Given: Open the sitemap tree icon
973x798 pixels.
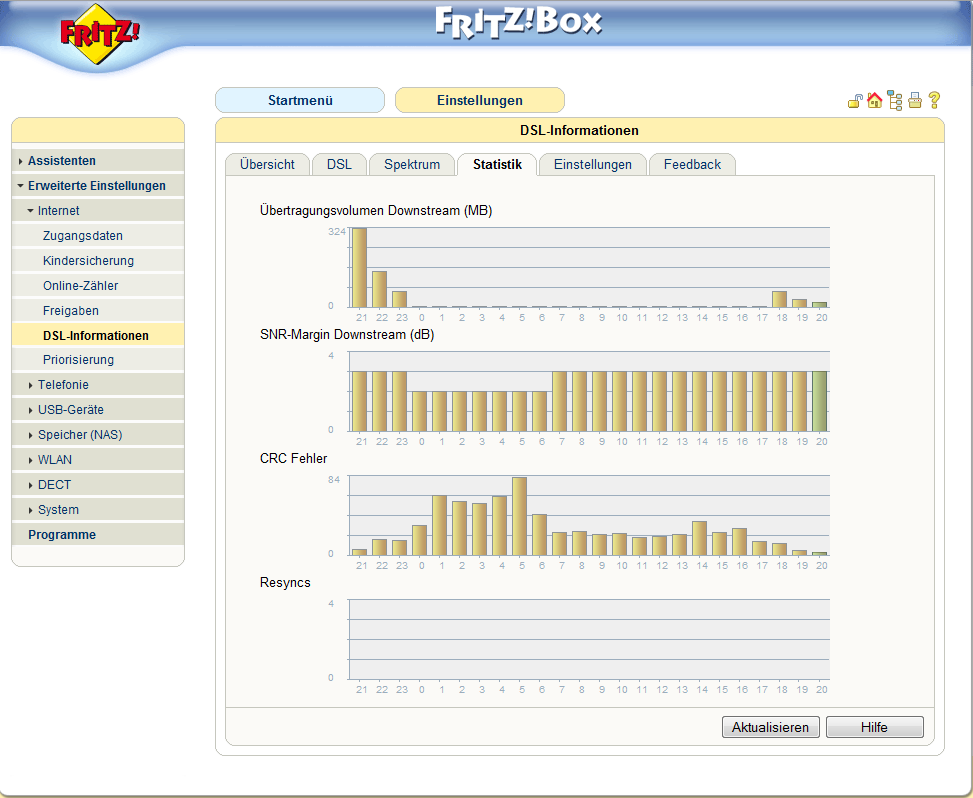Looking at the screenshot, I should click(894, 101).
